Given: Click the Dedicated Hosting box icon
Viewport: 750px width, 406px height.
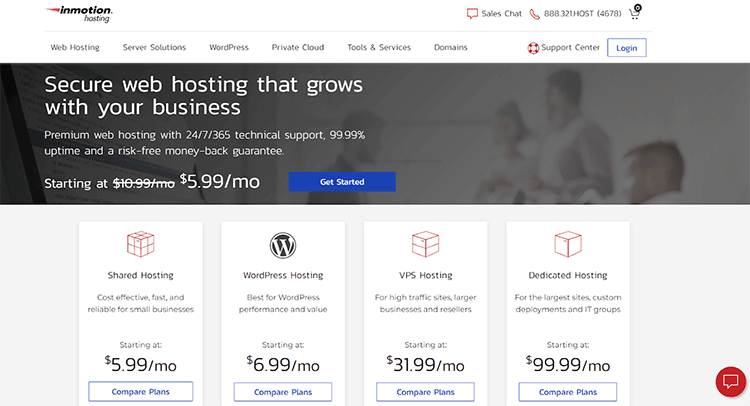Looking at the screenshot, I should 567,244.
